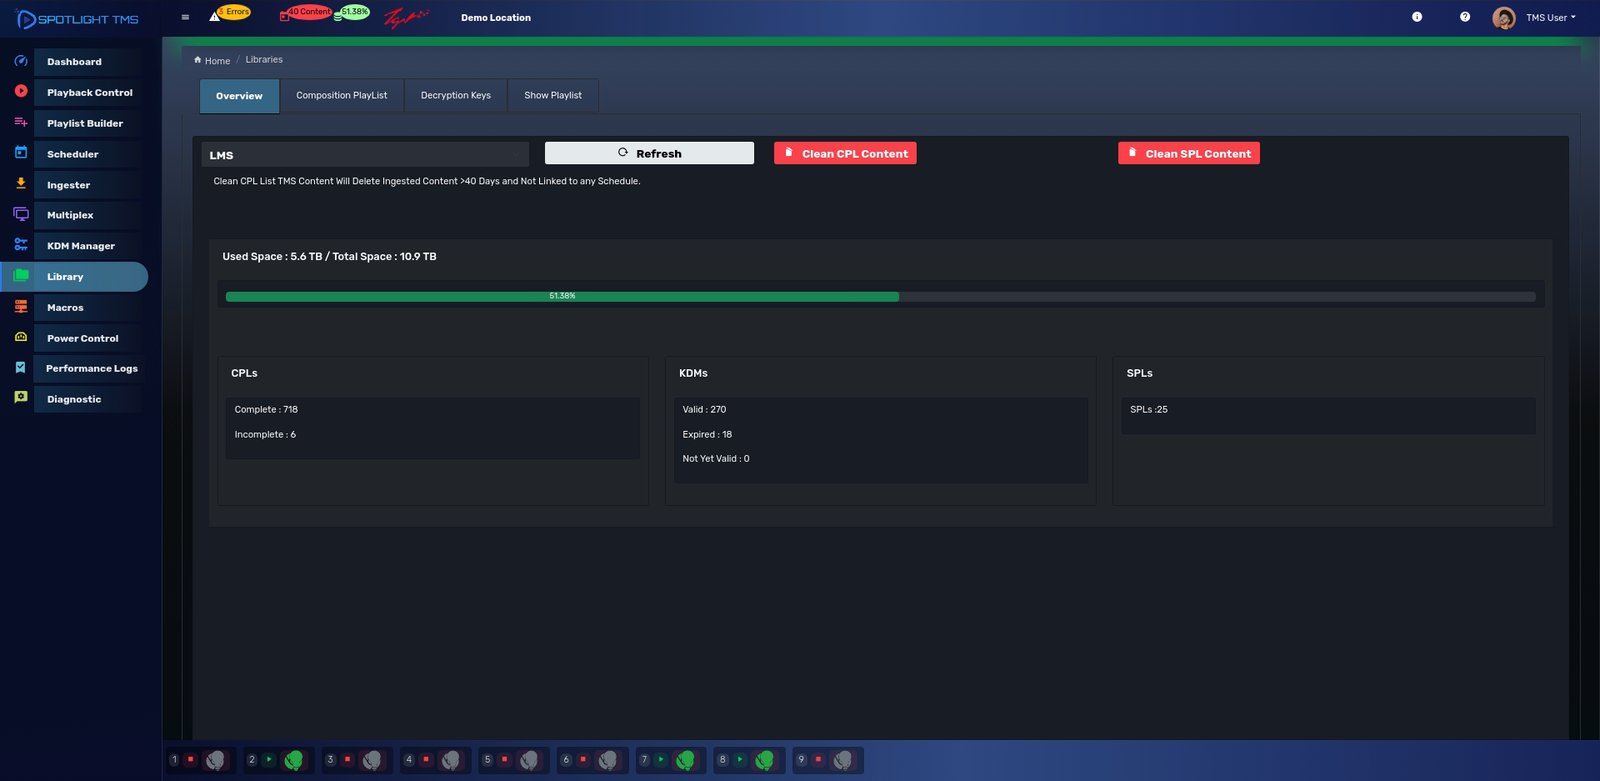Click the Ingester download icon

click(21, 184)
